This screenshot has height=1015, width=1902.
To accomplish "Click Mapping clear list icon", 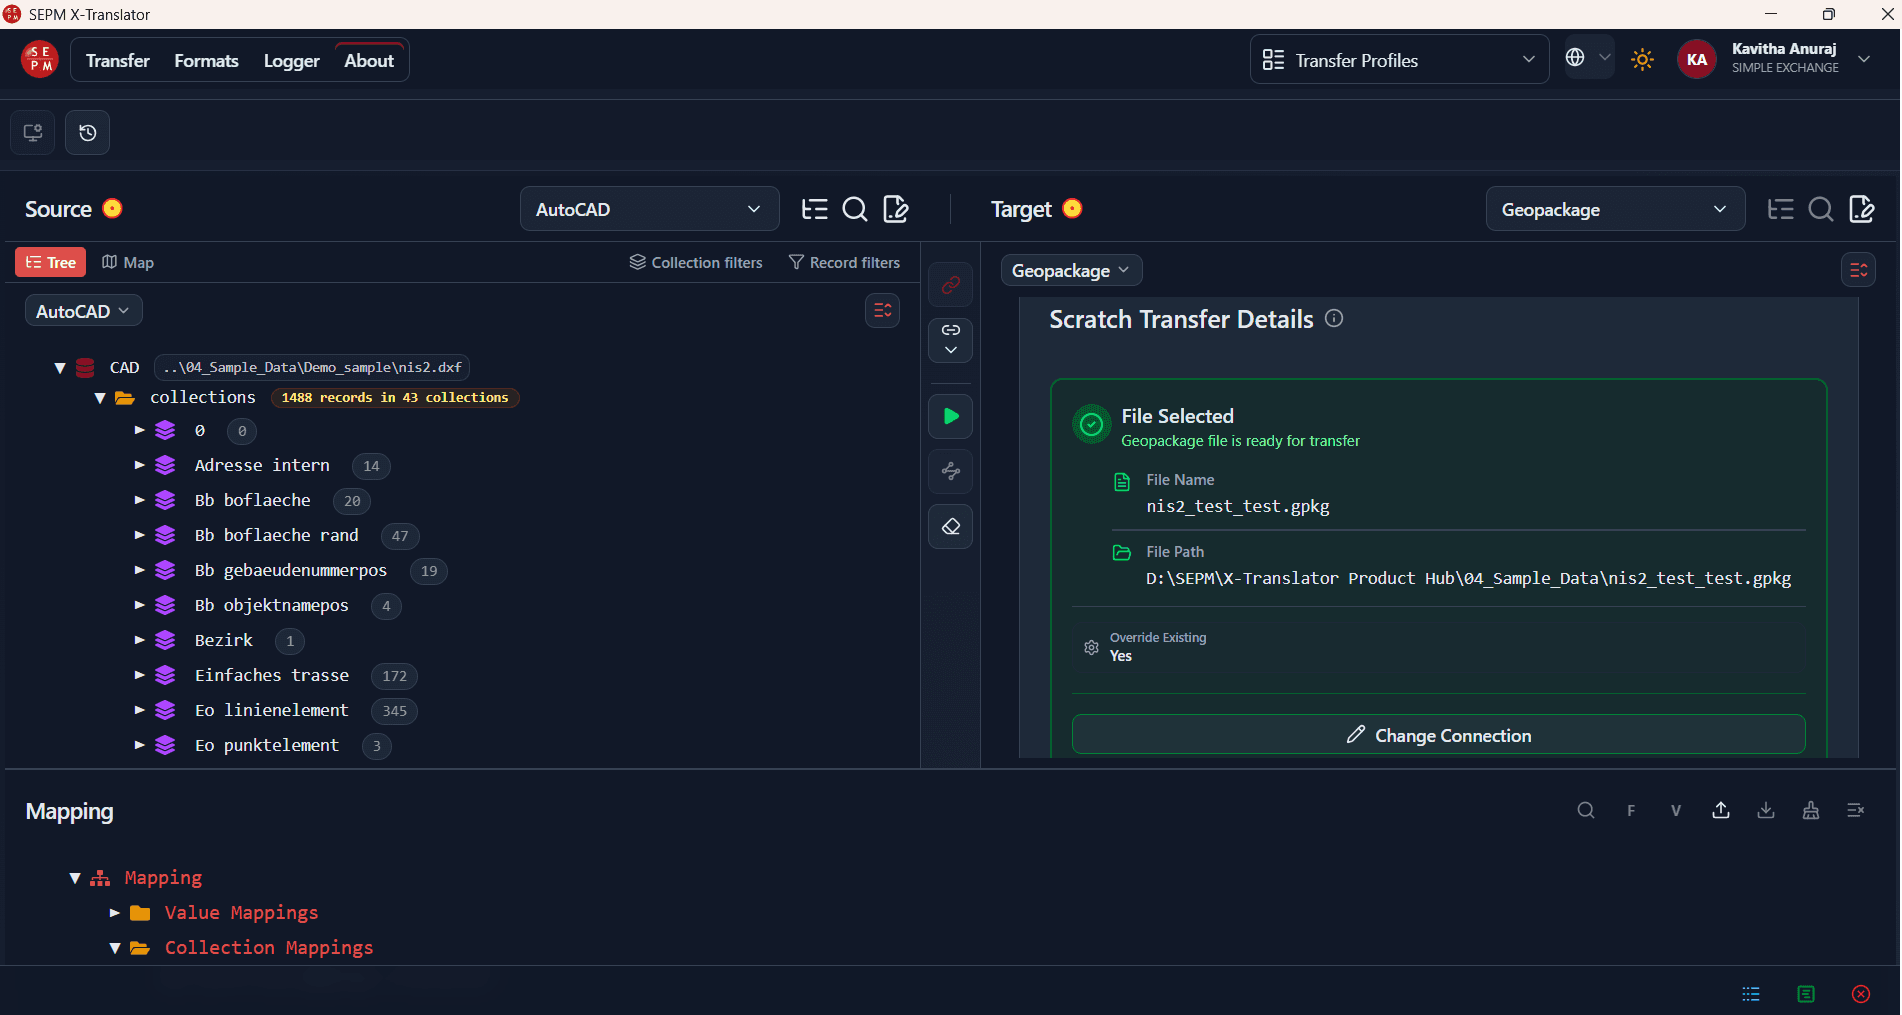I will point(1856,810).
